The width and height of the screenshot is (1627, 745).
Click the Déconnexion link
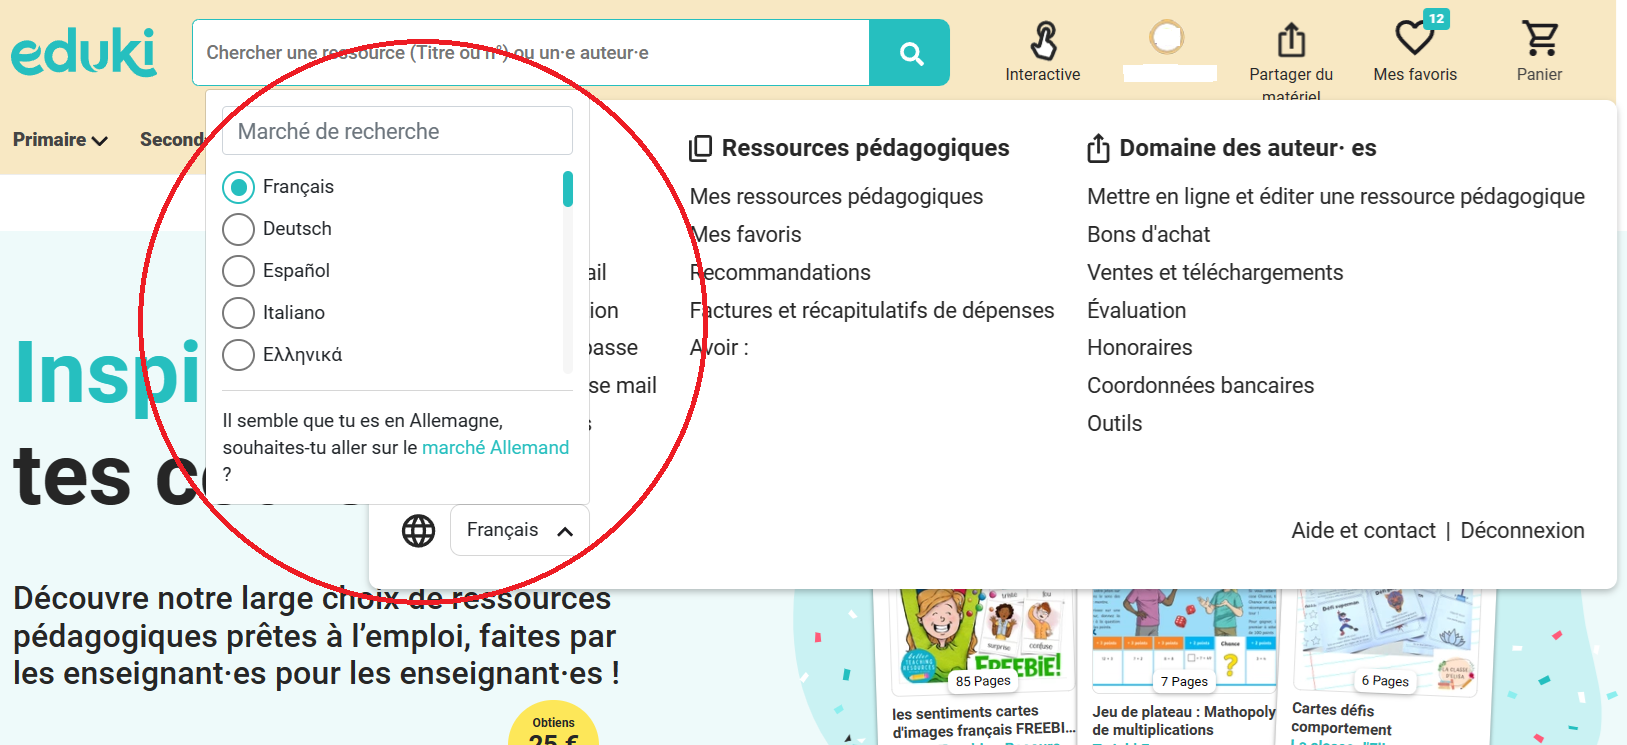[x=1523, y=531]
